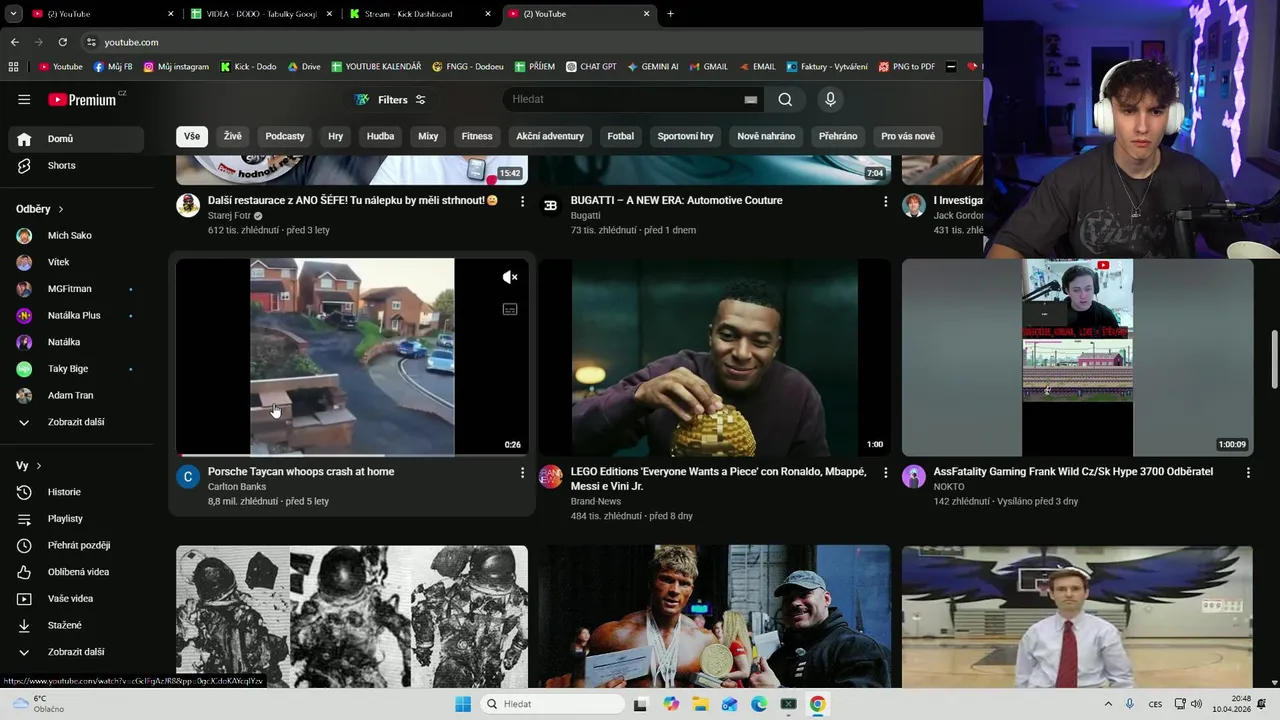Open more options for BUGATTI video
The width and height of the screenshot is (1280, 720).
pos(885,201)
